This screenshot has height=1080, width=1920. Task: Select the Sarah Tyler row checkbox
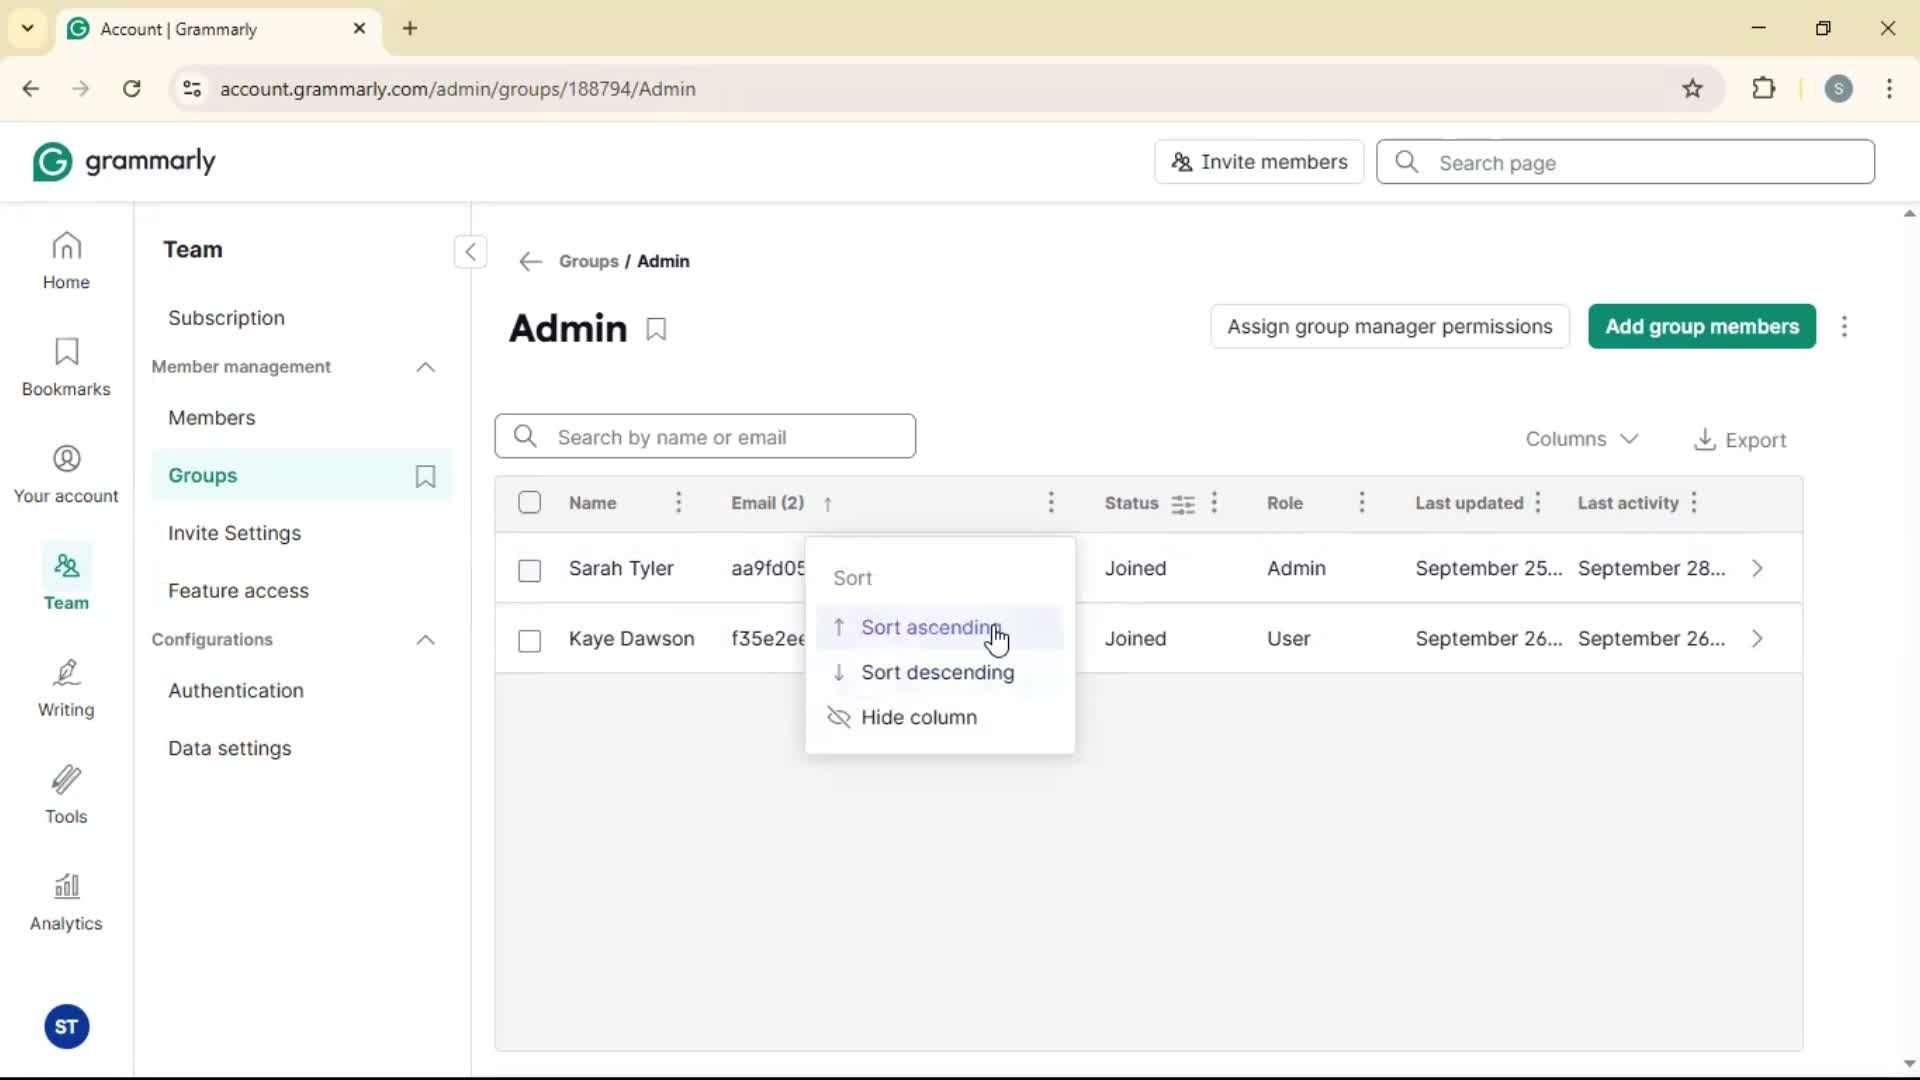click(530, 570)
